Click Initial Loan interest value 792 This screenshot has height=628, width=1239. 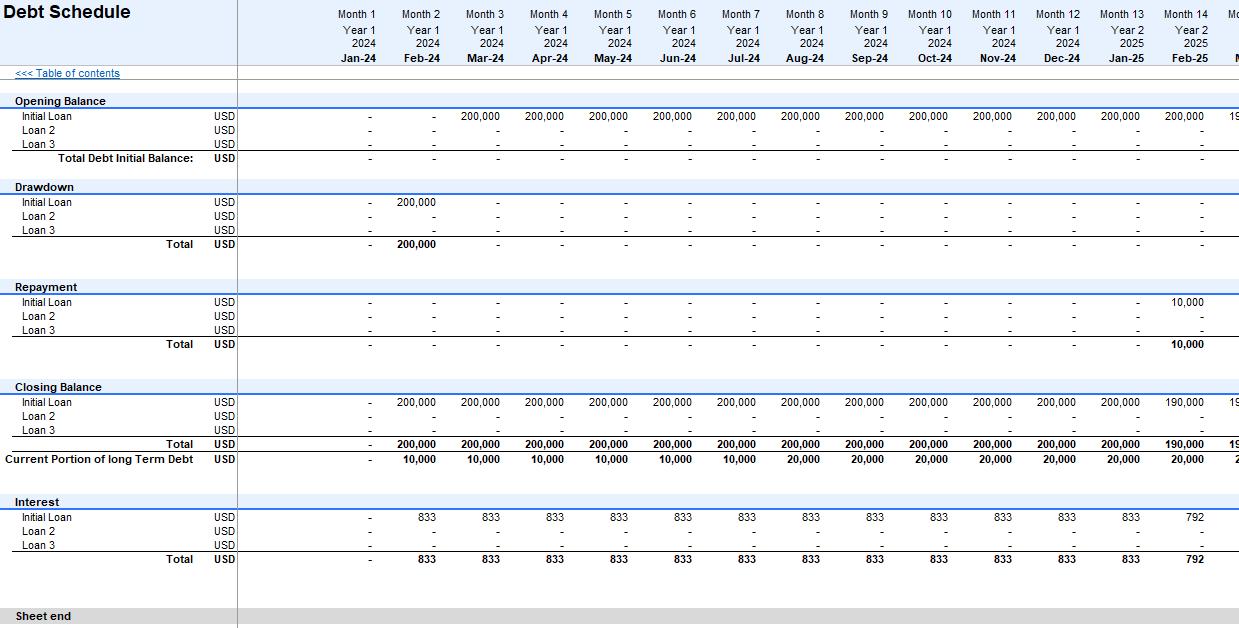(1194, 517)
